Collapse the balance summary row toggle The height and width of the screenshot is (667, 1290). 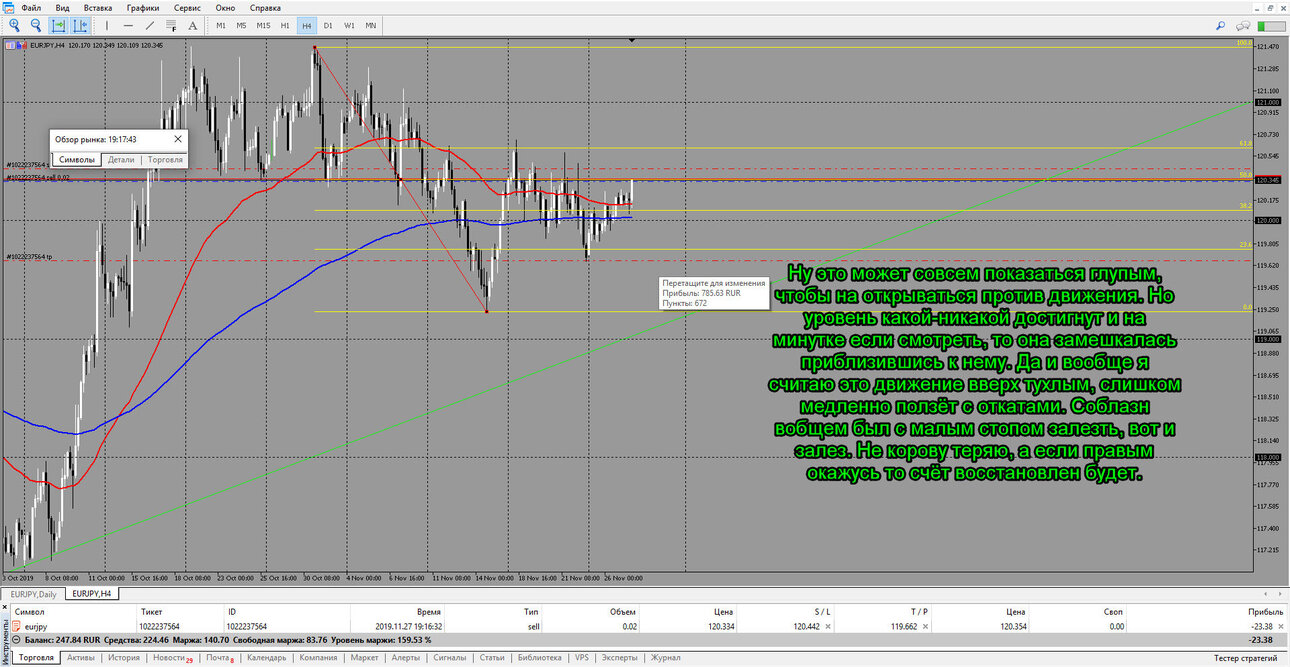[x=16, y=640]
